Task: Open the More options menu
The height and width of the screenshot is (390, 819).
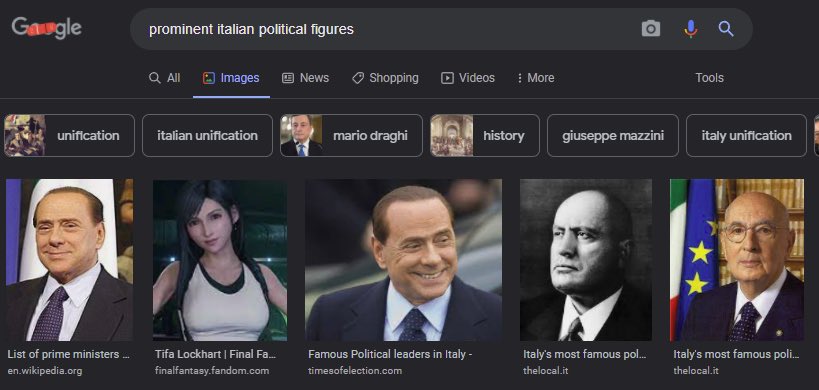Action: pyautogui.click(x=535, y=78)
